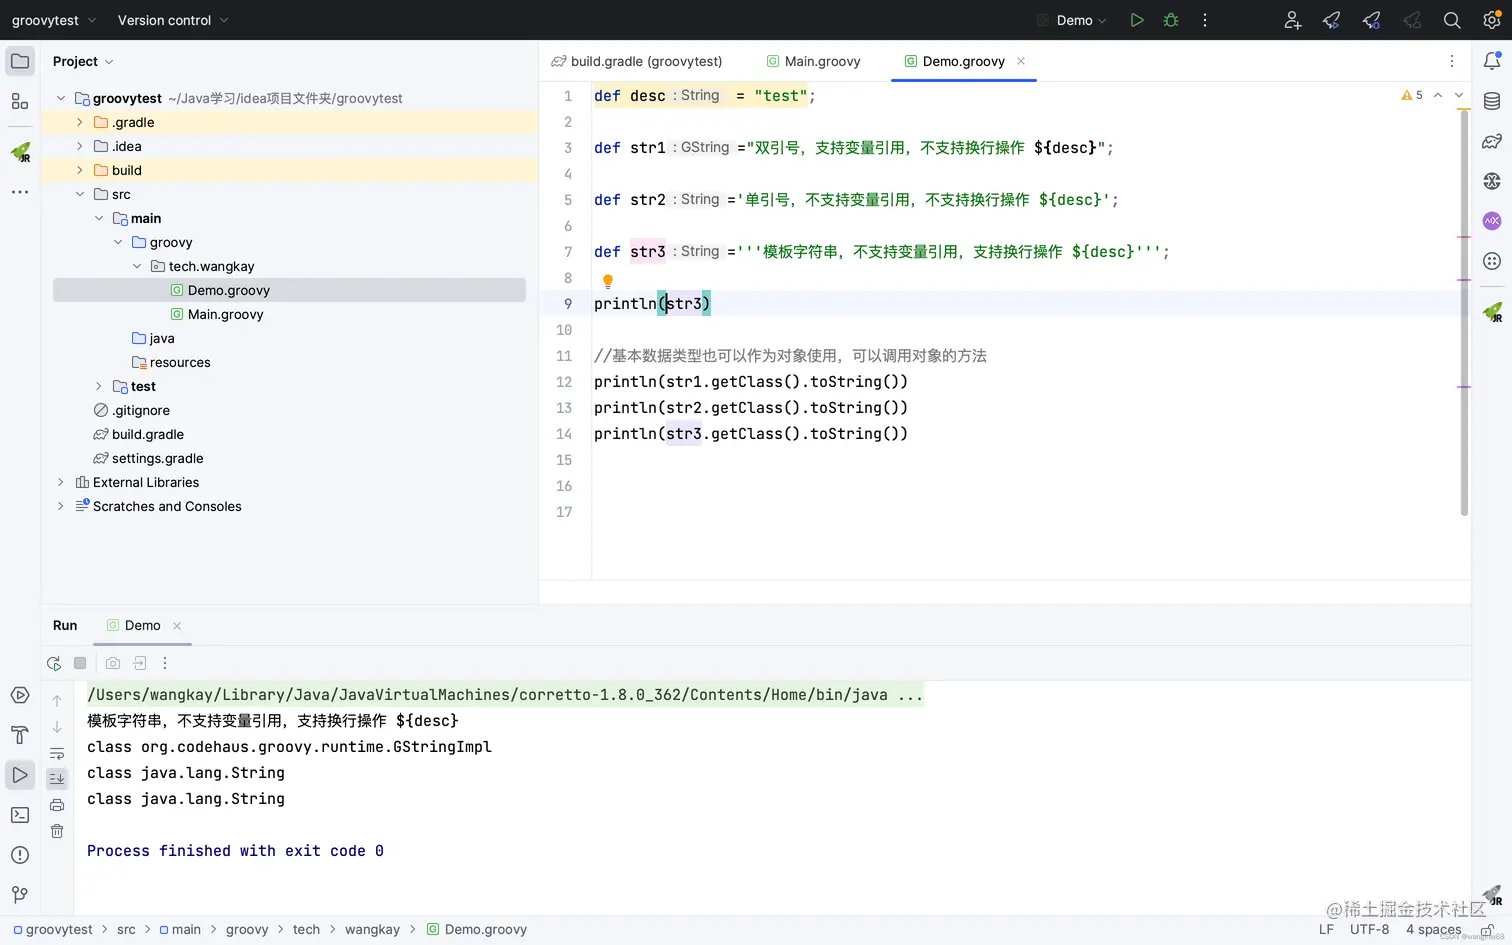Close the Demo run tab
Viewport: 1512px width, 945px height.
(x=177, y=626)
